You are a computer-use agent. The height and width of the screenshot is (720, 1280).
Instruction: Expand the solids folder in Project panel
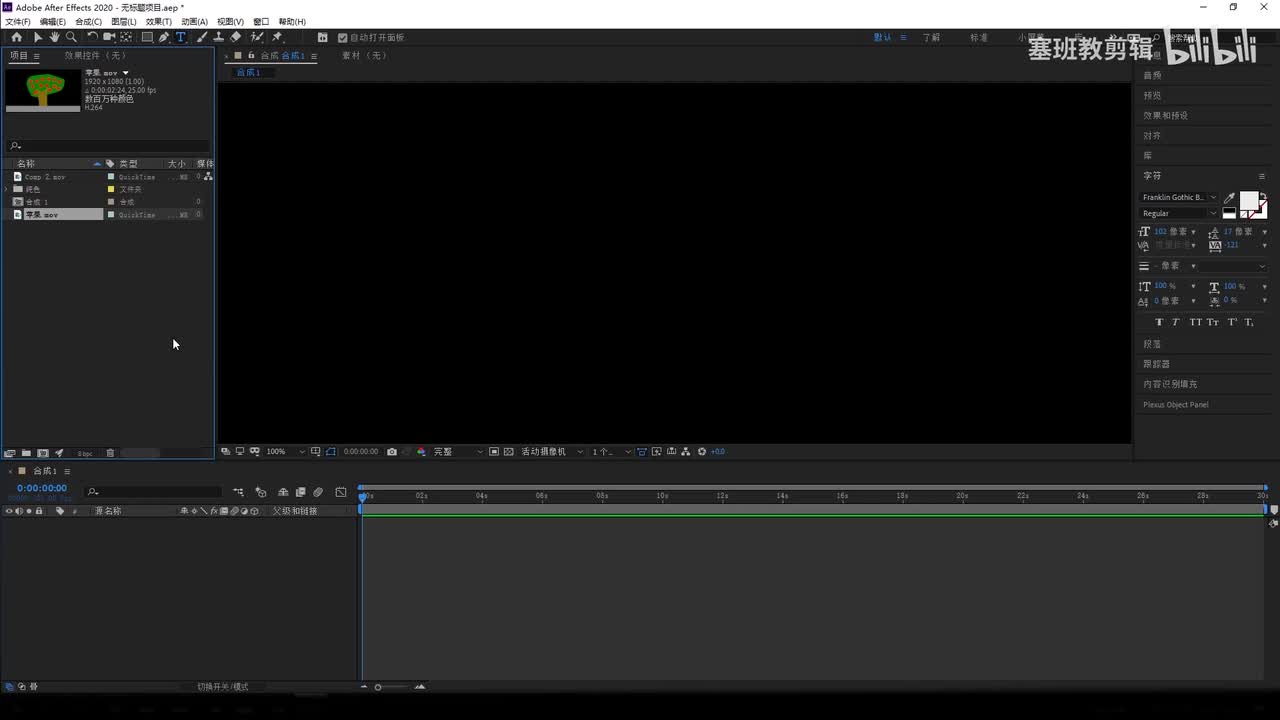coord(8,189)
